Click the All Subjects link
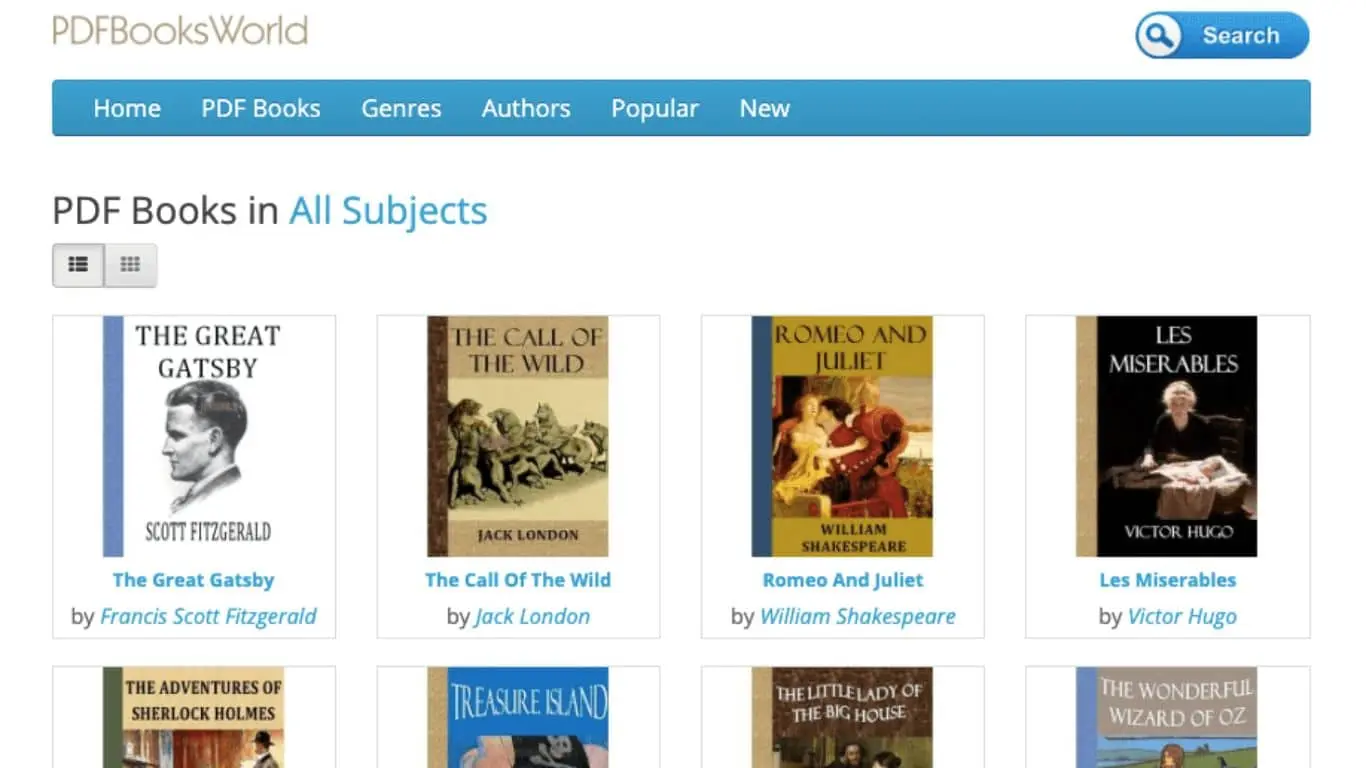Screen dimensions: 1366x768 tap(388, 210)
